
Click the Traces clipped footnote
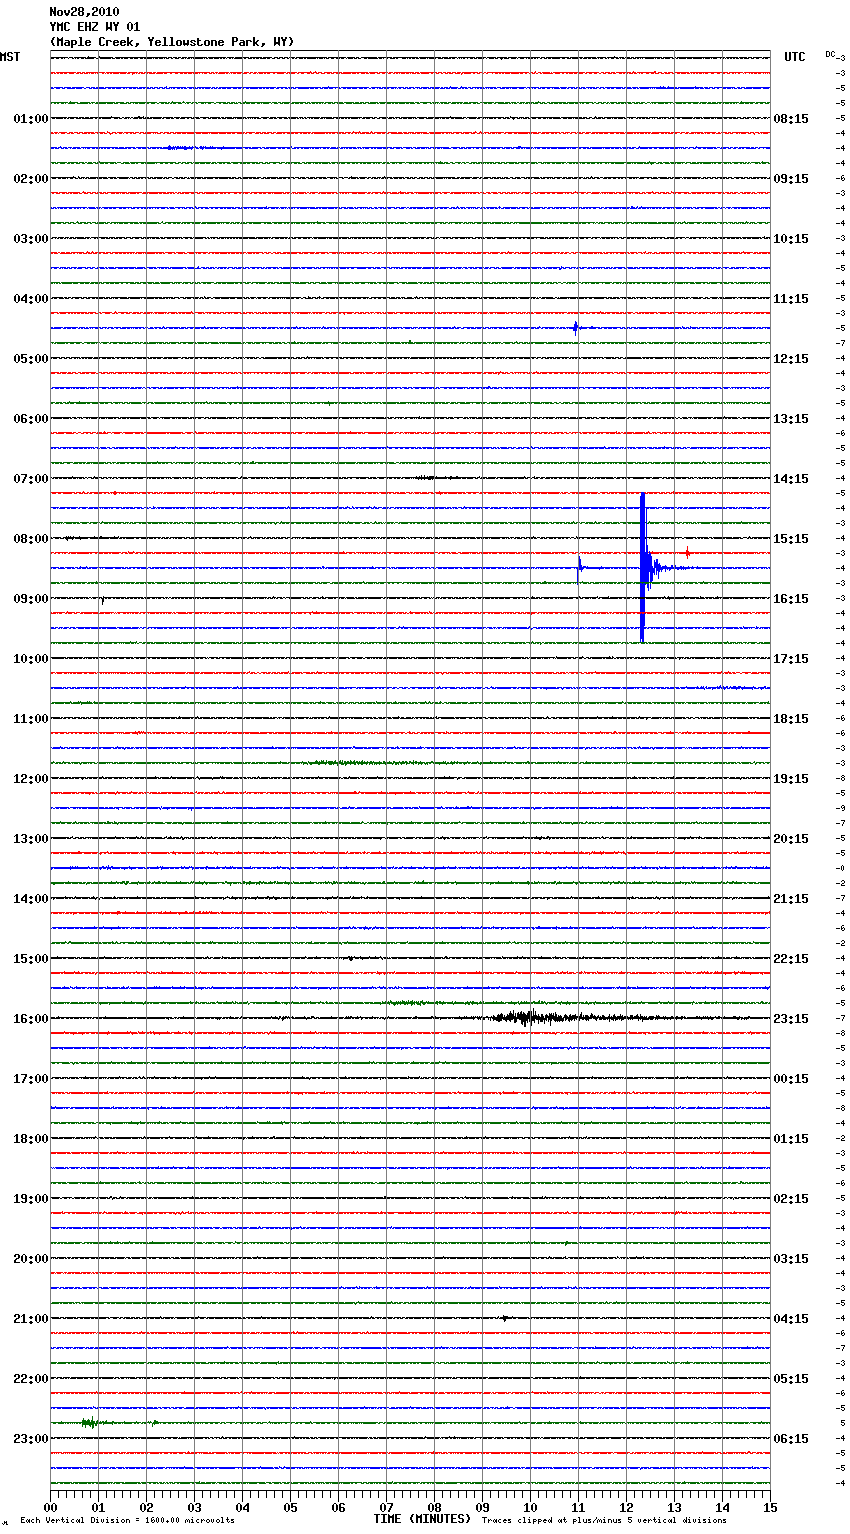click(604, 1520)
